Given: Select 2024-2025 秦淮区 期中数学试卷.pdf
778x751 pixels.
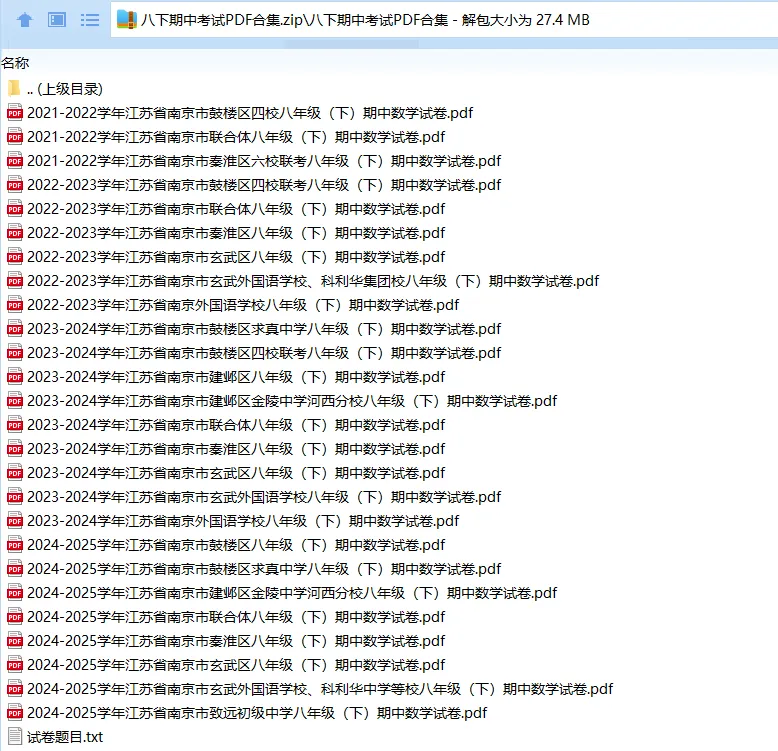Looking at the screenshot, I should (226, 641).
